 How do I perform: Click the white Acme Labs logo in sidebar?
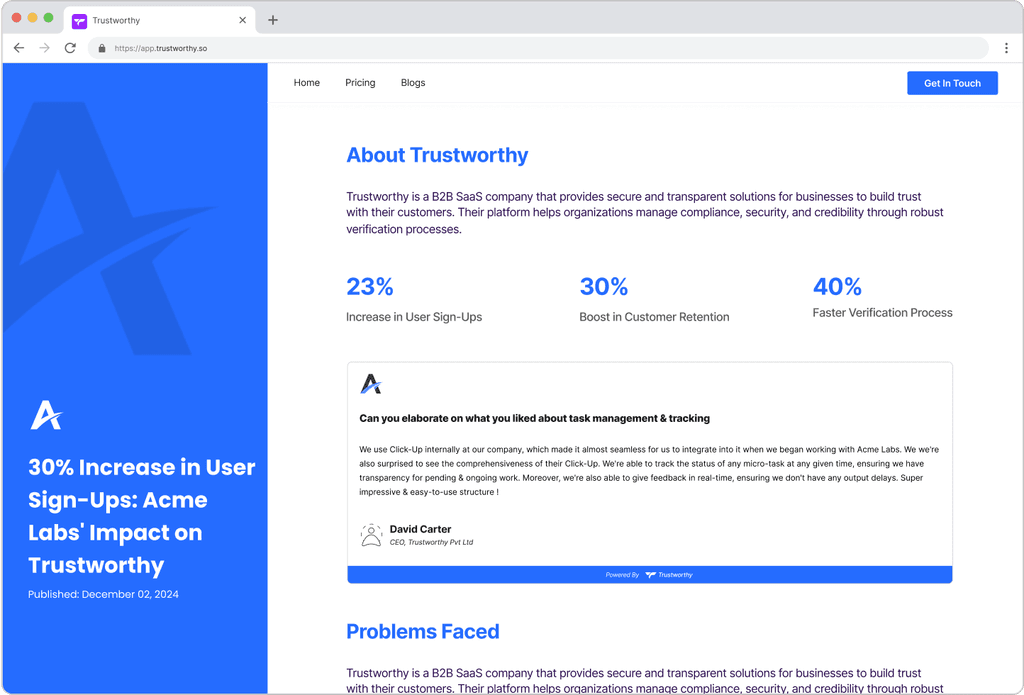click(46, 415)
